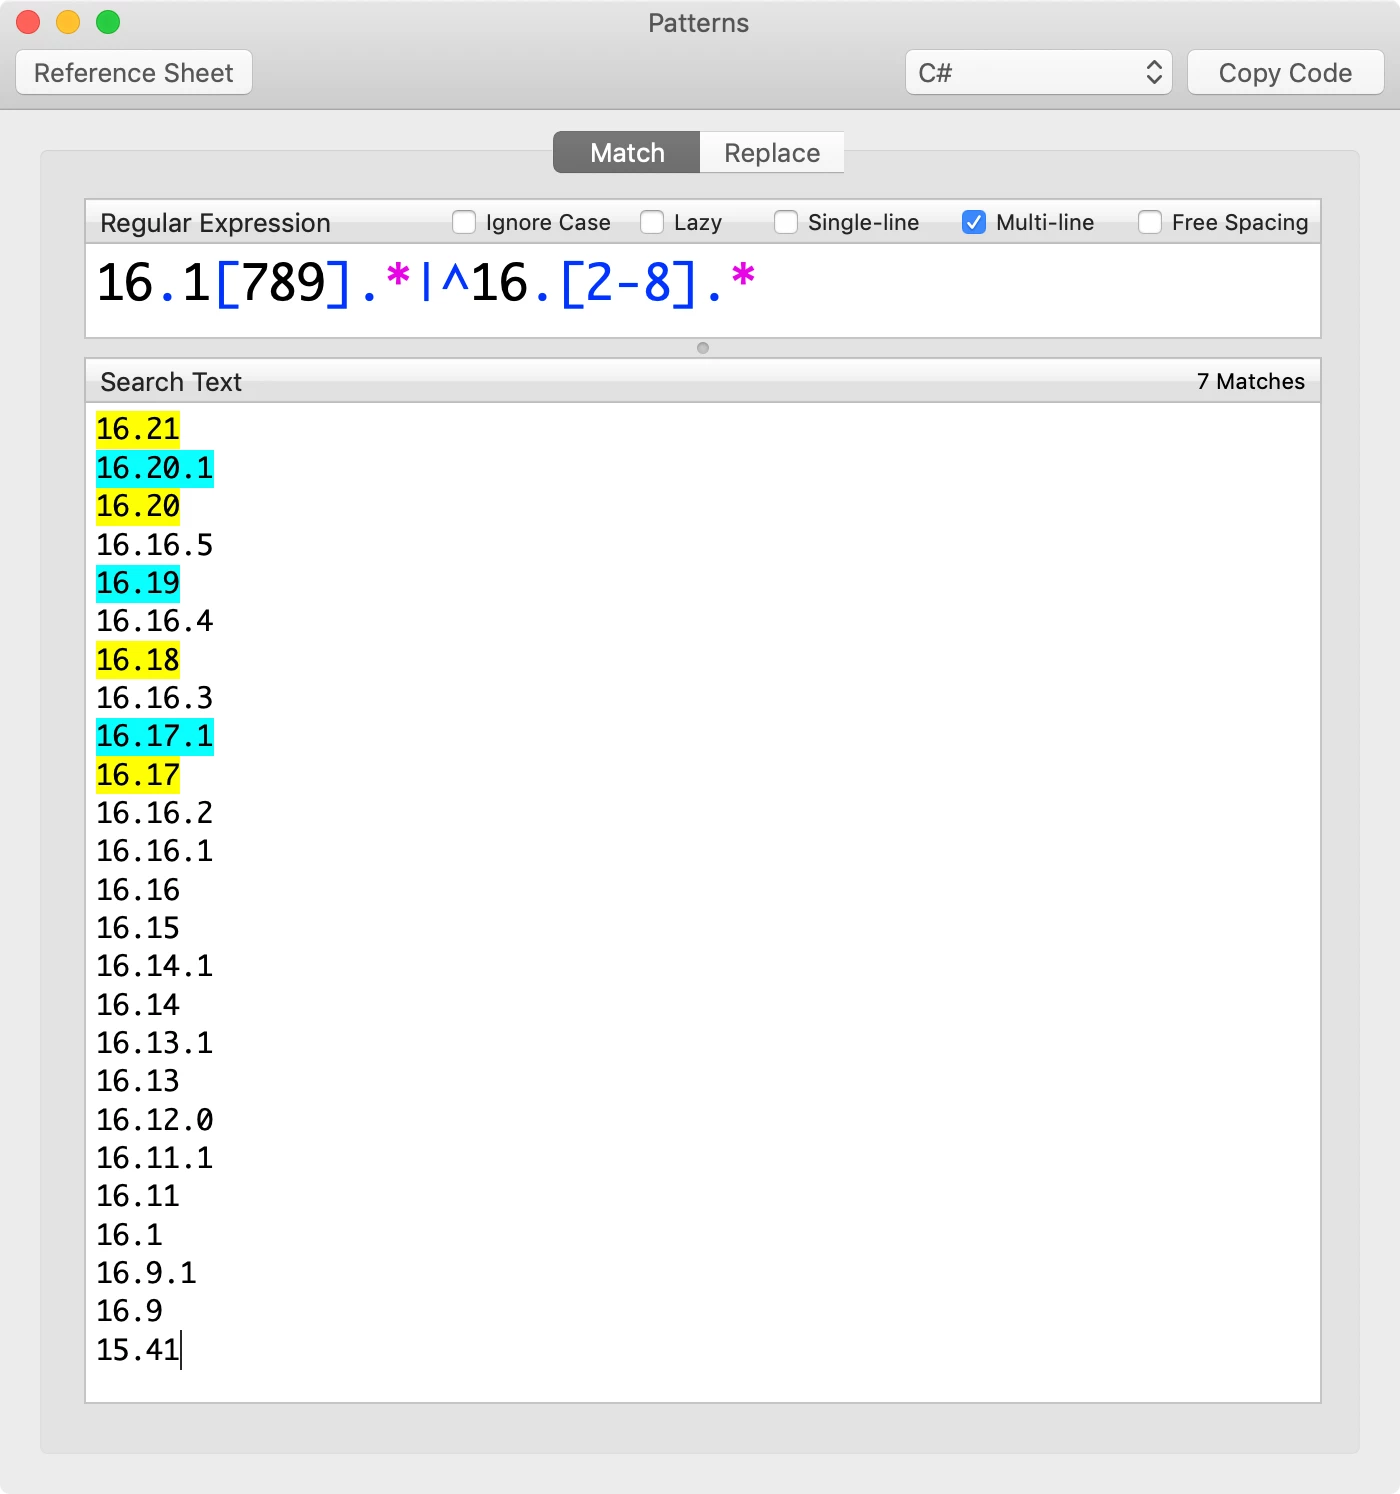The width and height of the screenshot is (1400, 1494).
Task: Click the line 16.16.1
Action: point(155,851)
